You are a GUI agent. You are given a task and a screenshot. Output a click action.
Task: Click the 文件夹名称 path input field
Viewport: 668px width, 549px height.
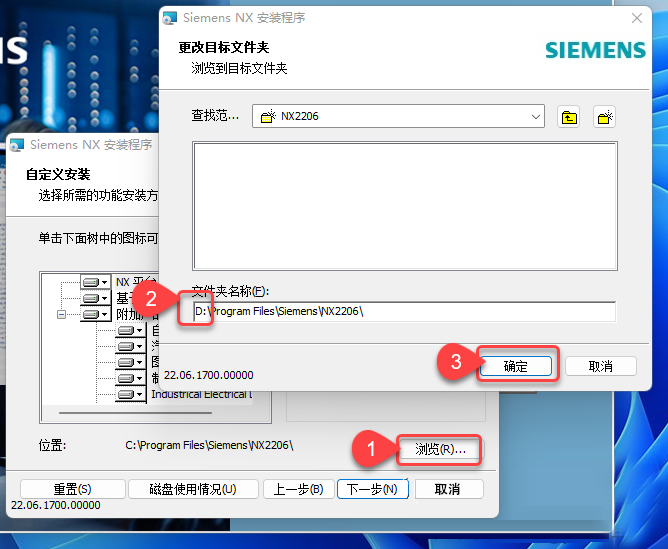click(404, 311)
